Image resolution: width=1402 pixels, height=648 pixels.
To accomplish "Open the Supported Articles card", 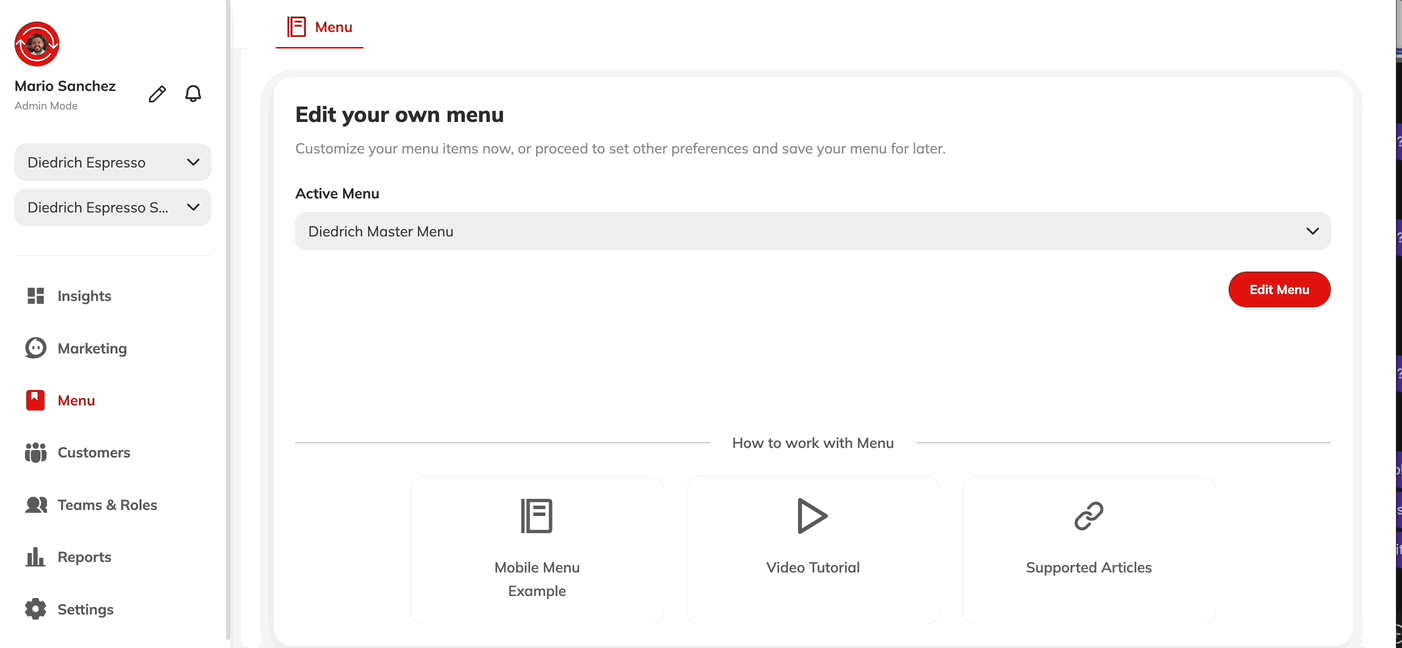I will pyautogui.click(x=1089, y=550).
